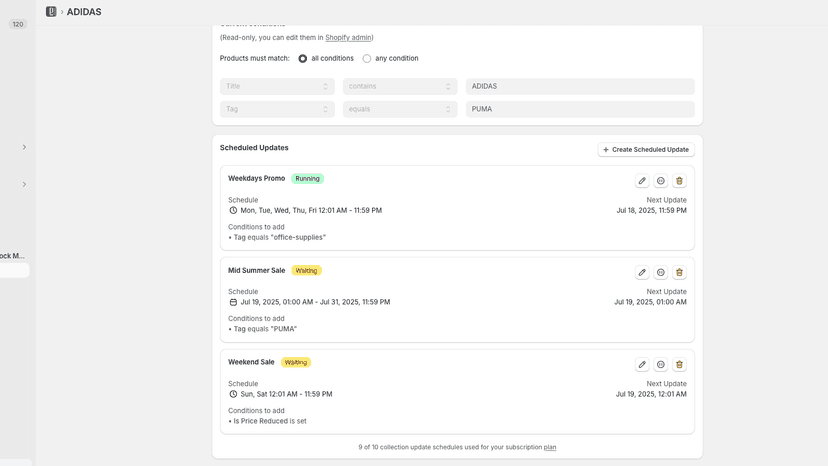Image resolution: width=828 pixels, height=466 pixels.
Task: Open the Tag condition field dropdown
Action: point(277,109)
